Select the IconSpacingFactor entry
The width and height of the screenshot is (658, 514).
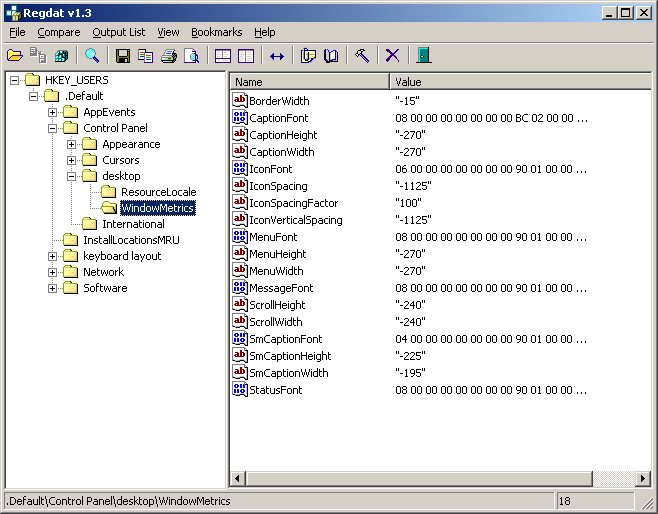point(293,203)
